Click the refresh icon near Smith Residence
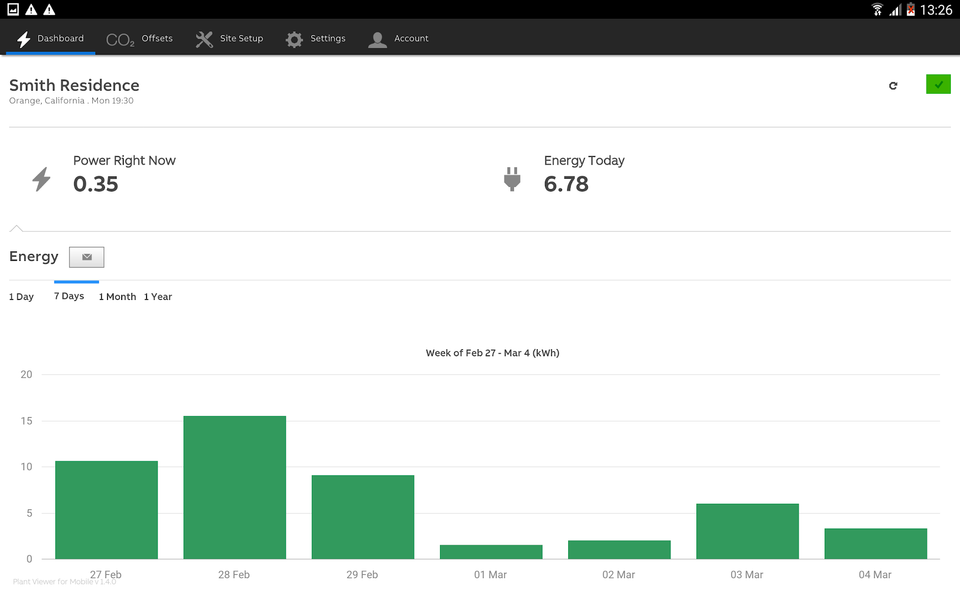The width and height of the screenshot is (960, 600). (x=893, y=85)
